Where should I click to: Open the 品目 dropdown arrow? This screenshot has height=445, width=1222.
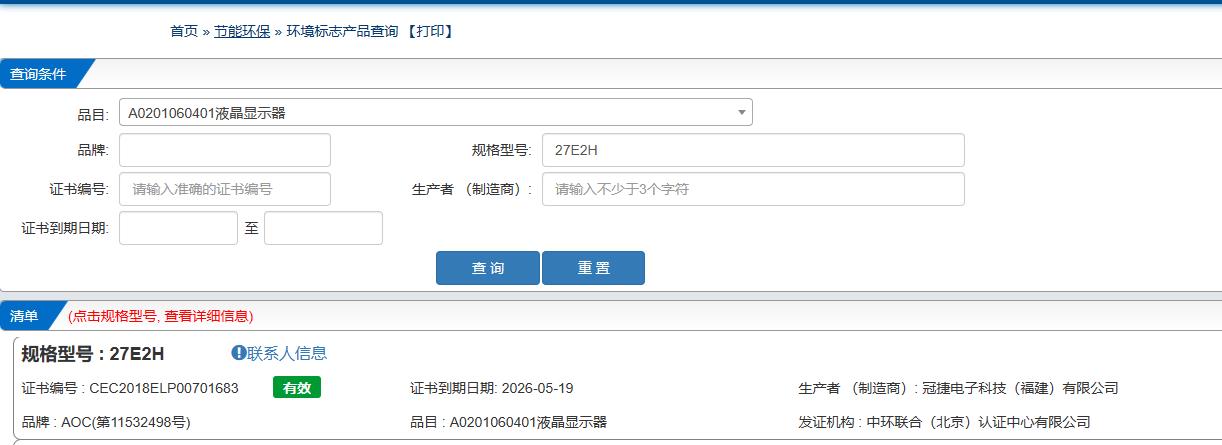click(x=741, y=113)
